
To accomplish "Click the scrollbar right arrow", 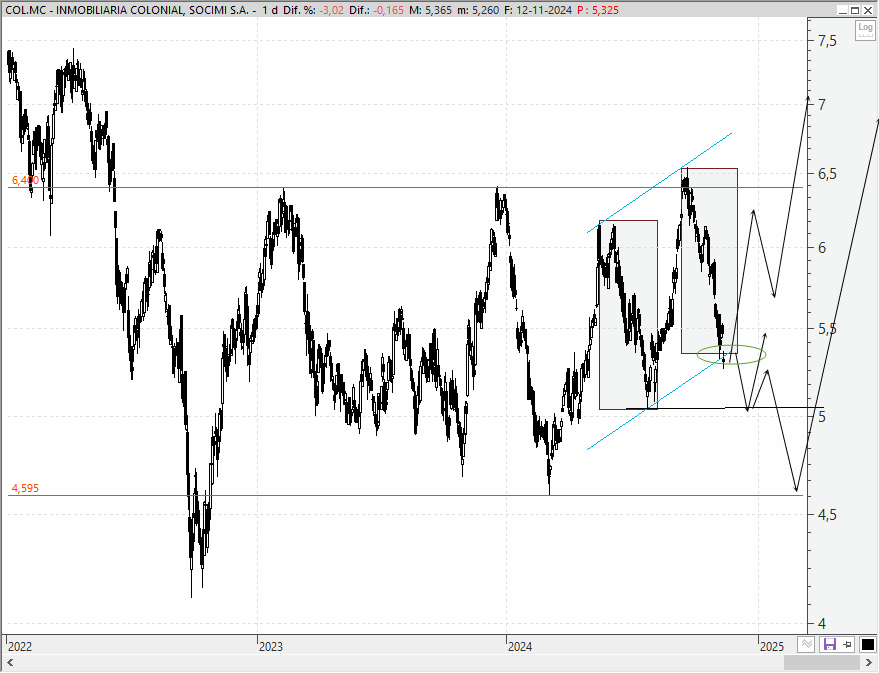I will coord(869,663).
